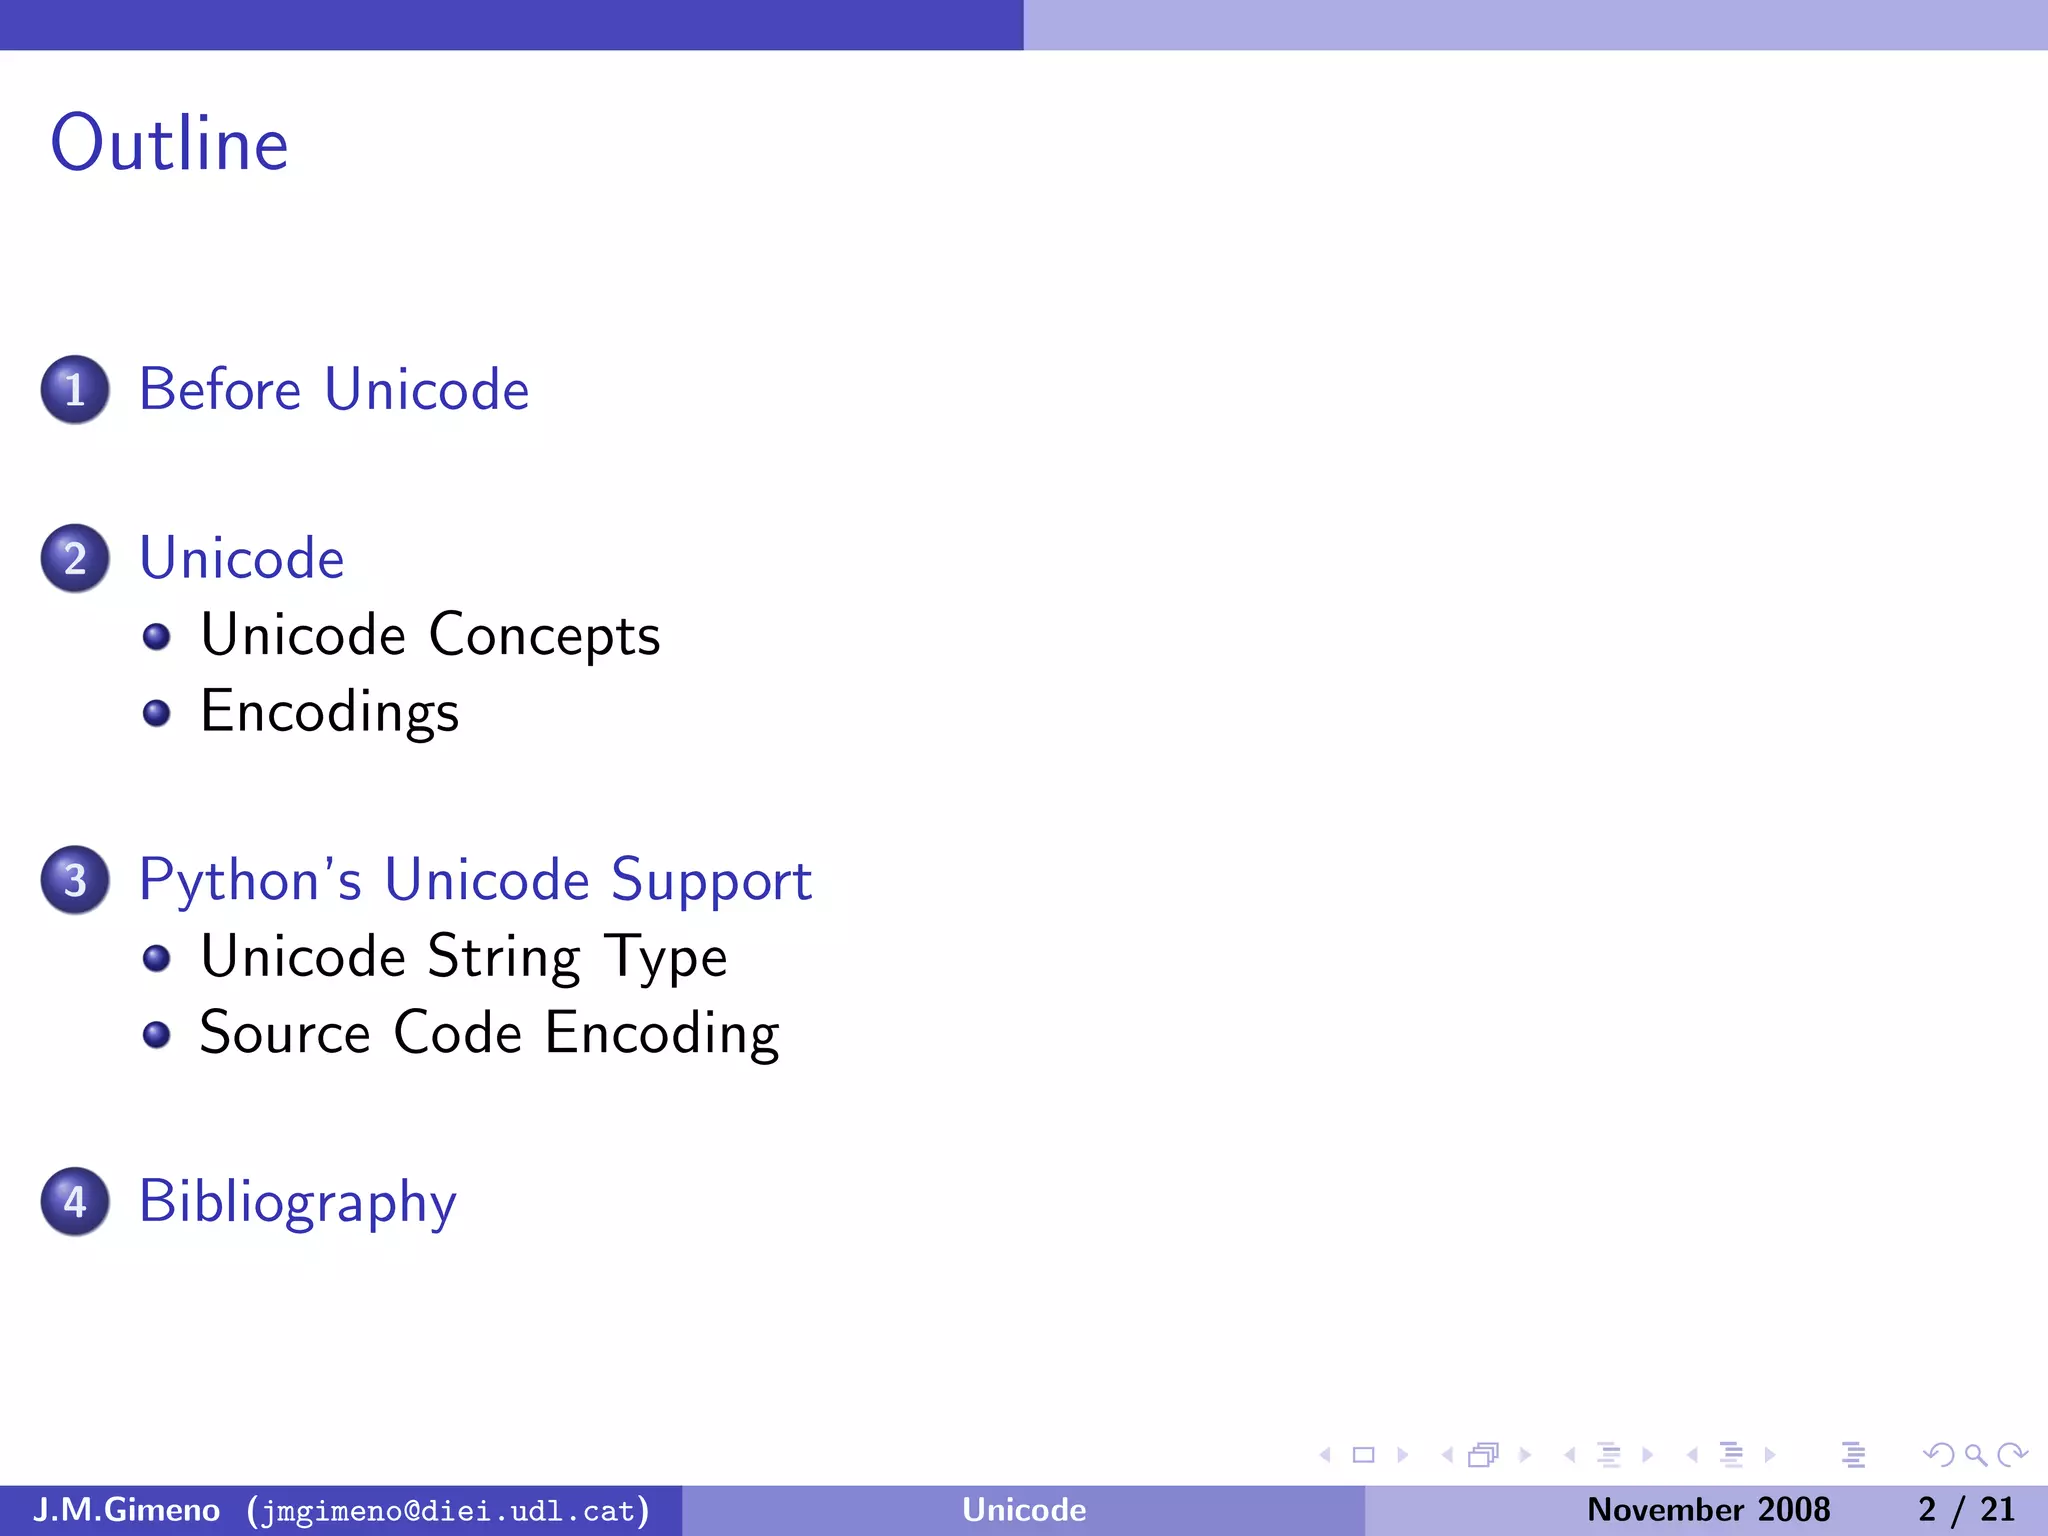Open the Before Unicode section link

click(333, 389)
